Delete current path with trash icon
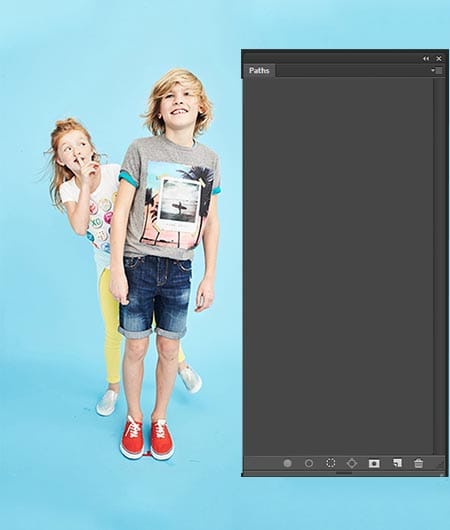The height and width of the screenshot is (530, 450). (419, 463)
